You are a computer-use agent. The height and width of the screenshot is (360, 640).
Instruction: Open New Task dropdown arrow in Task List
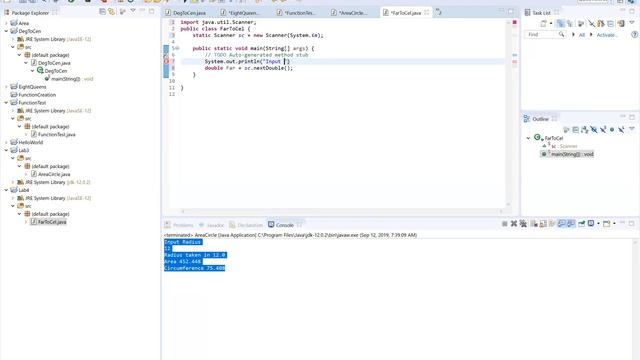tap(551, 24)
